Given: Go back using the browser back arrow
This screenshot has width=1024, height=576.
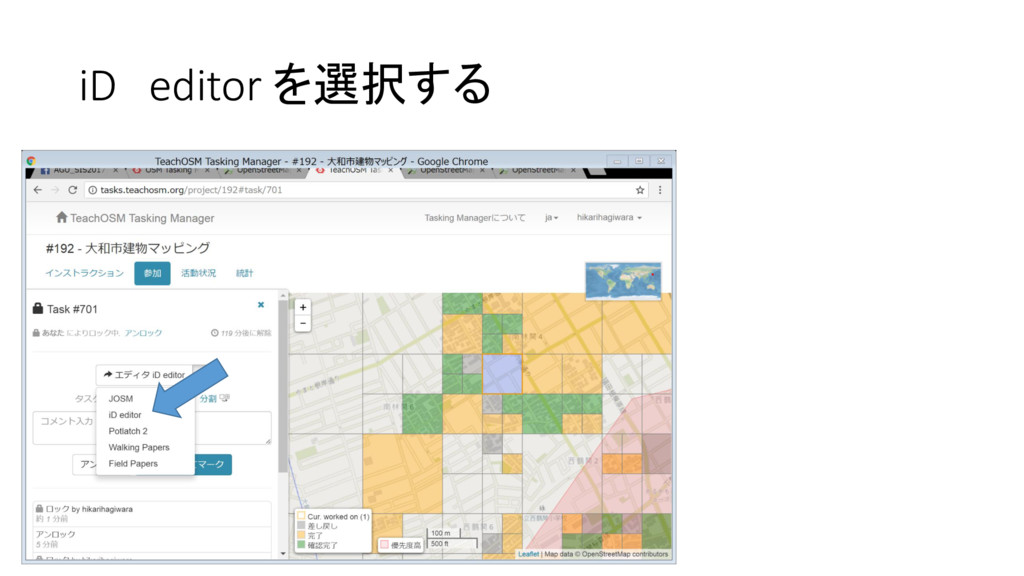Looking at the screenshot, I should (38, 190).
